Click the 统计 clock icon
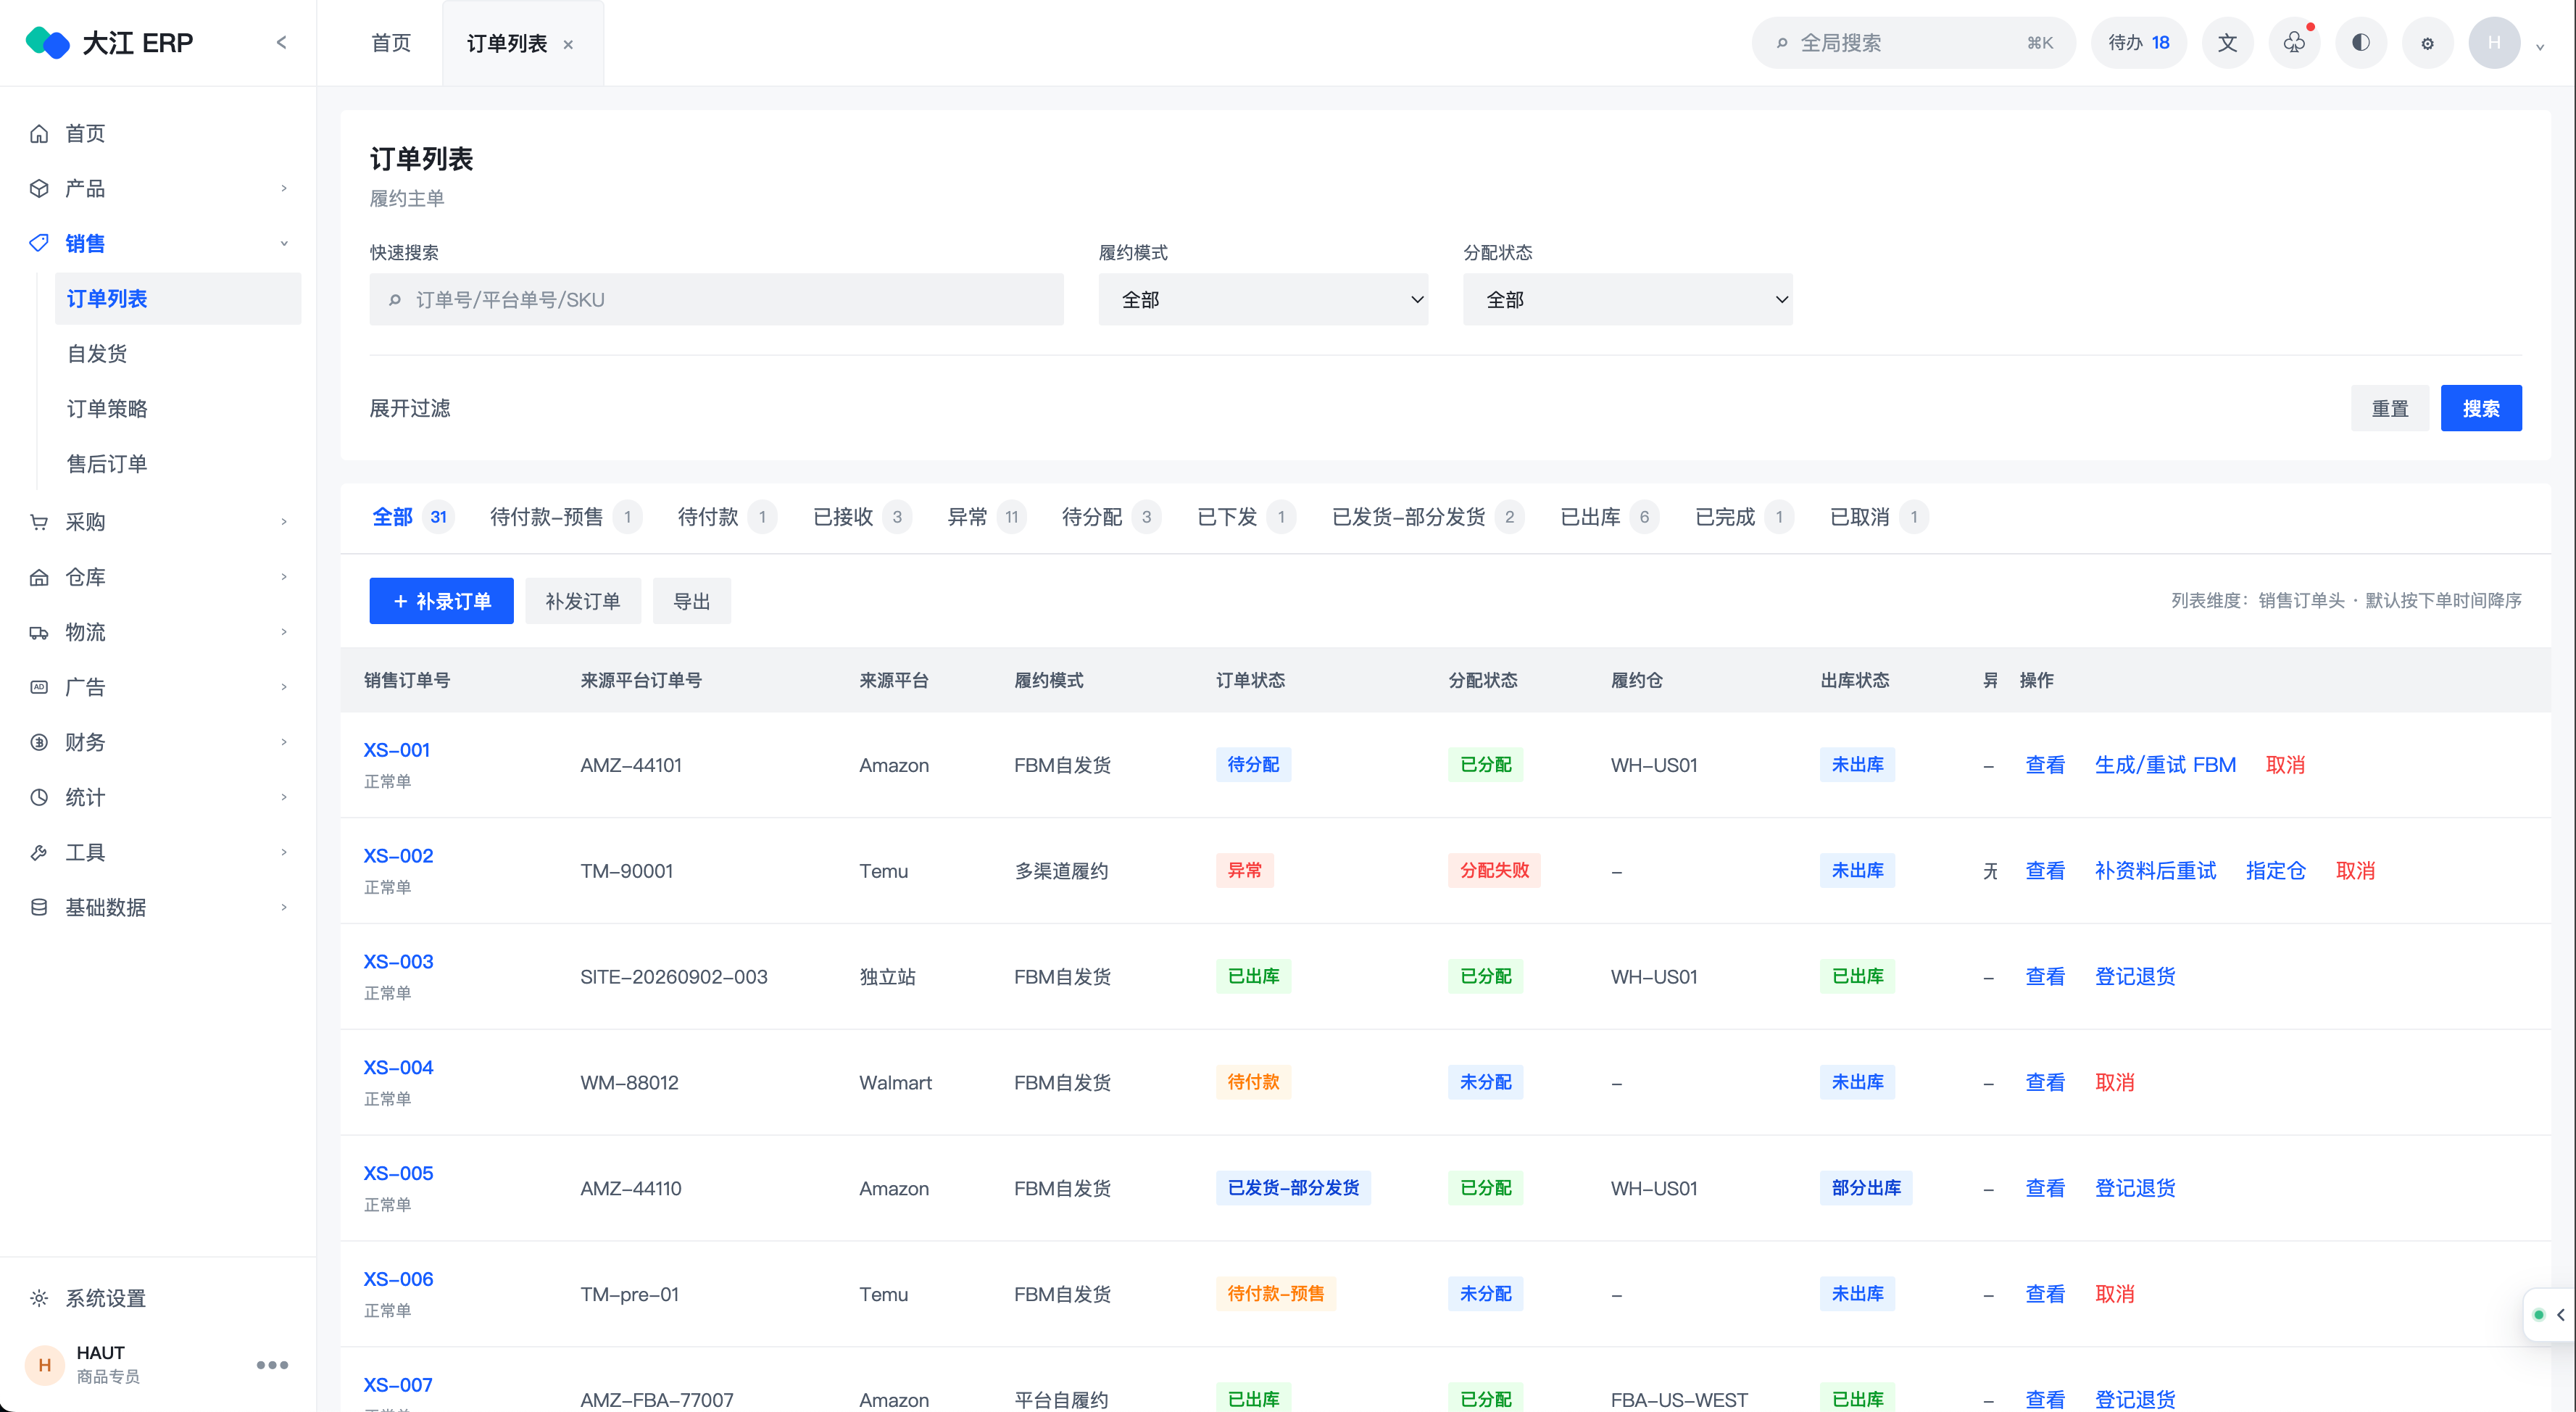The image size is (2576, 1412). point(39,797)
